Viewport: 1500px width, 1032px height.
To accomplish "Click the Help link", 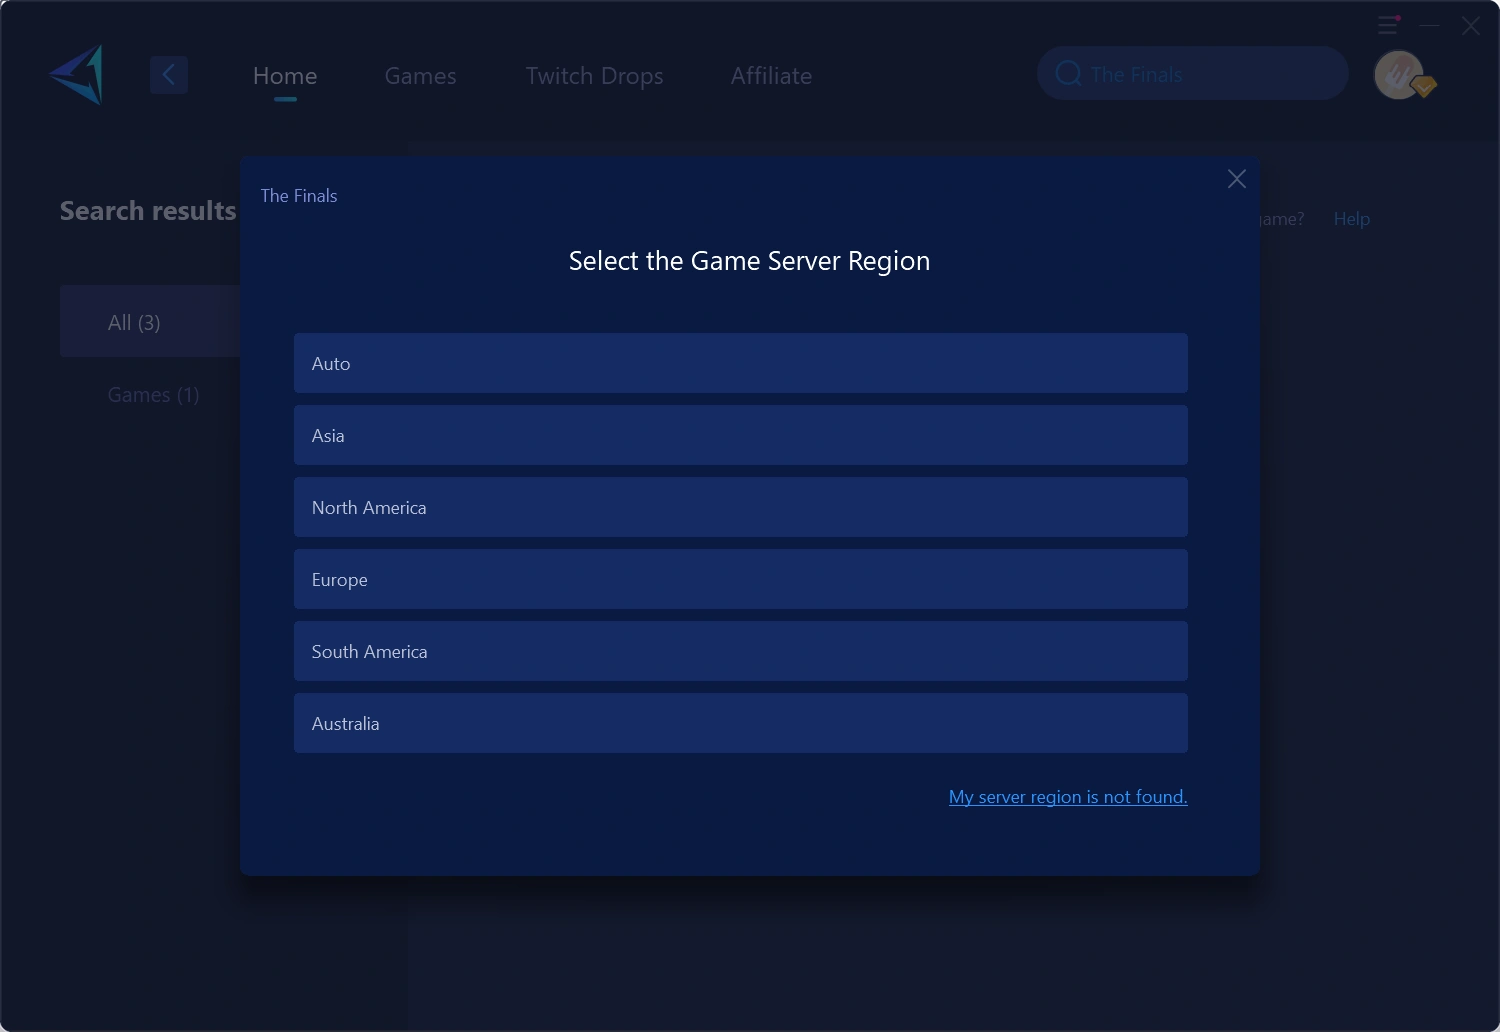I will (1351, 218).
